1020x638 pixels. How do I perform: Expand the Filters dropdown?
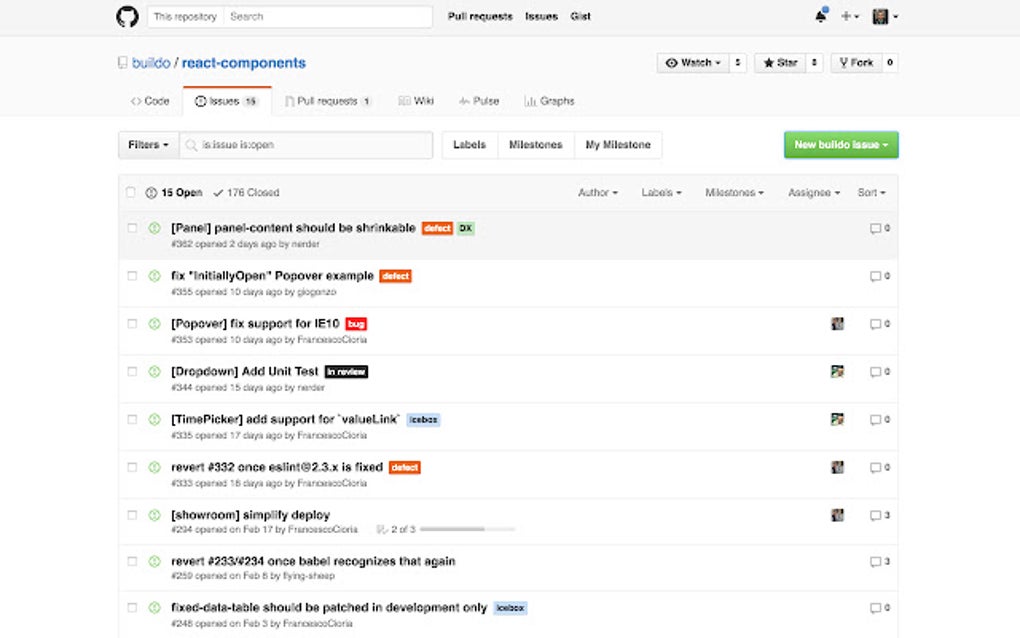146,144
